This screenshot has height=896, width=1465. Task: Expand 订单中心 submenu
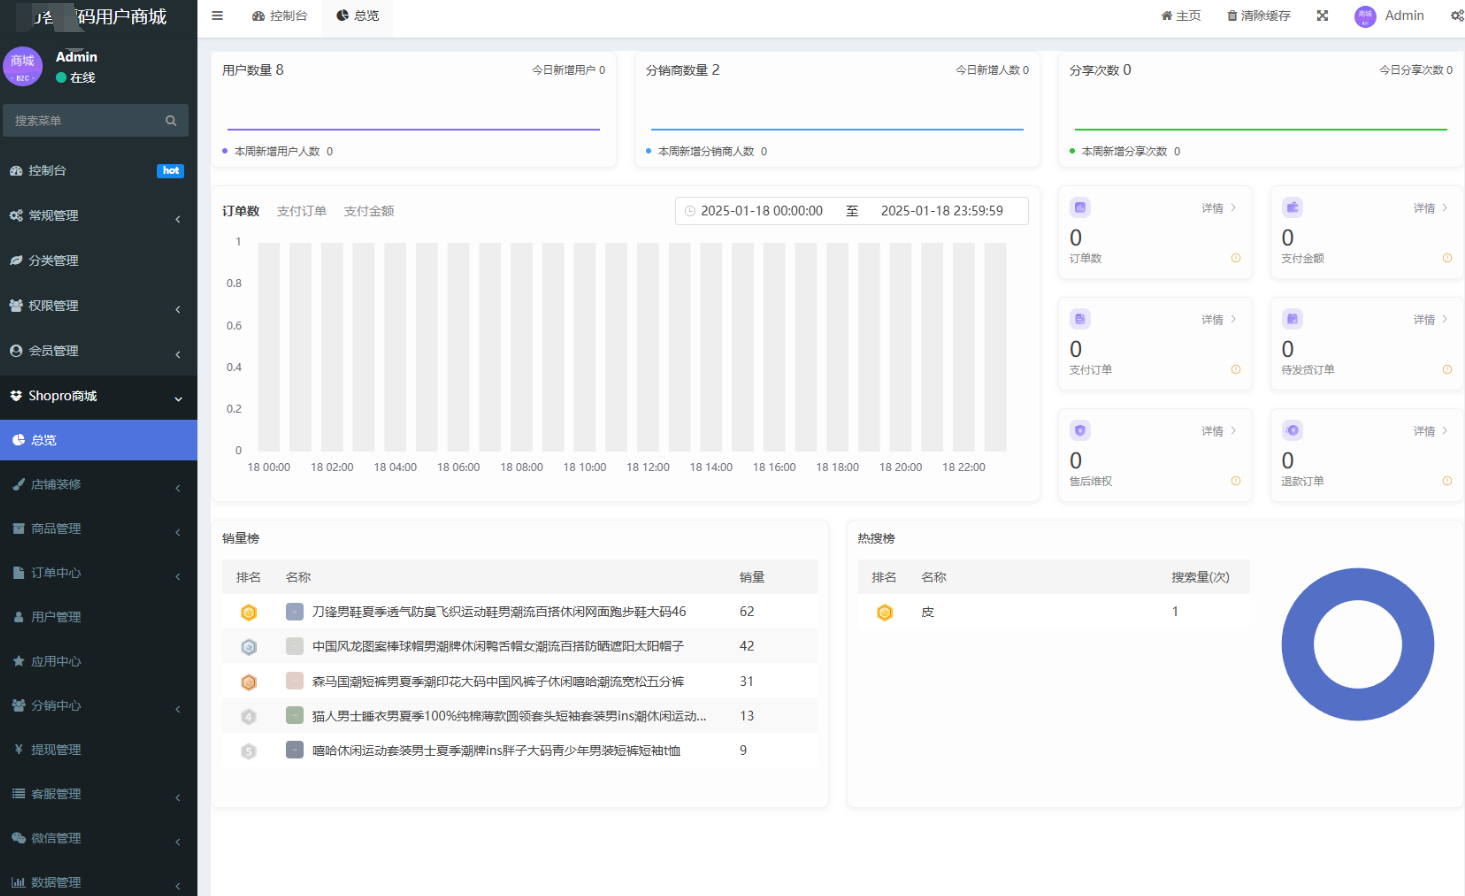point(98,573)
